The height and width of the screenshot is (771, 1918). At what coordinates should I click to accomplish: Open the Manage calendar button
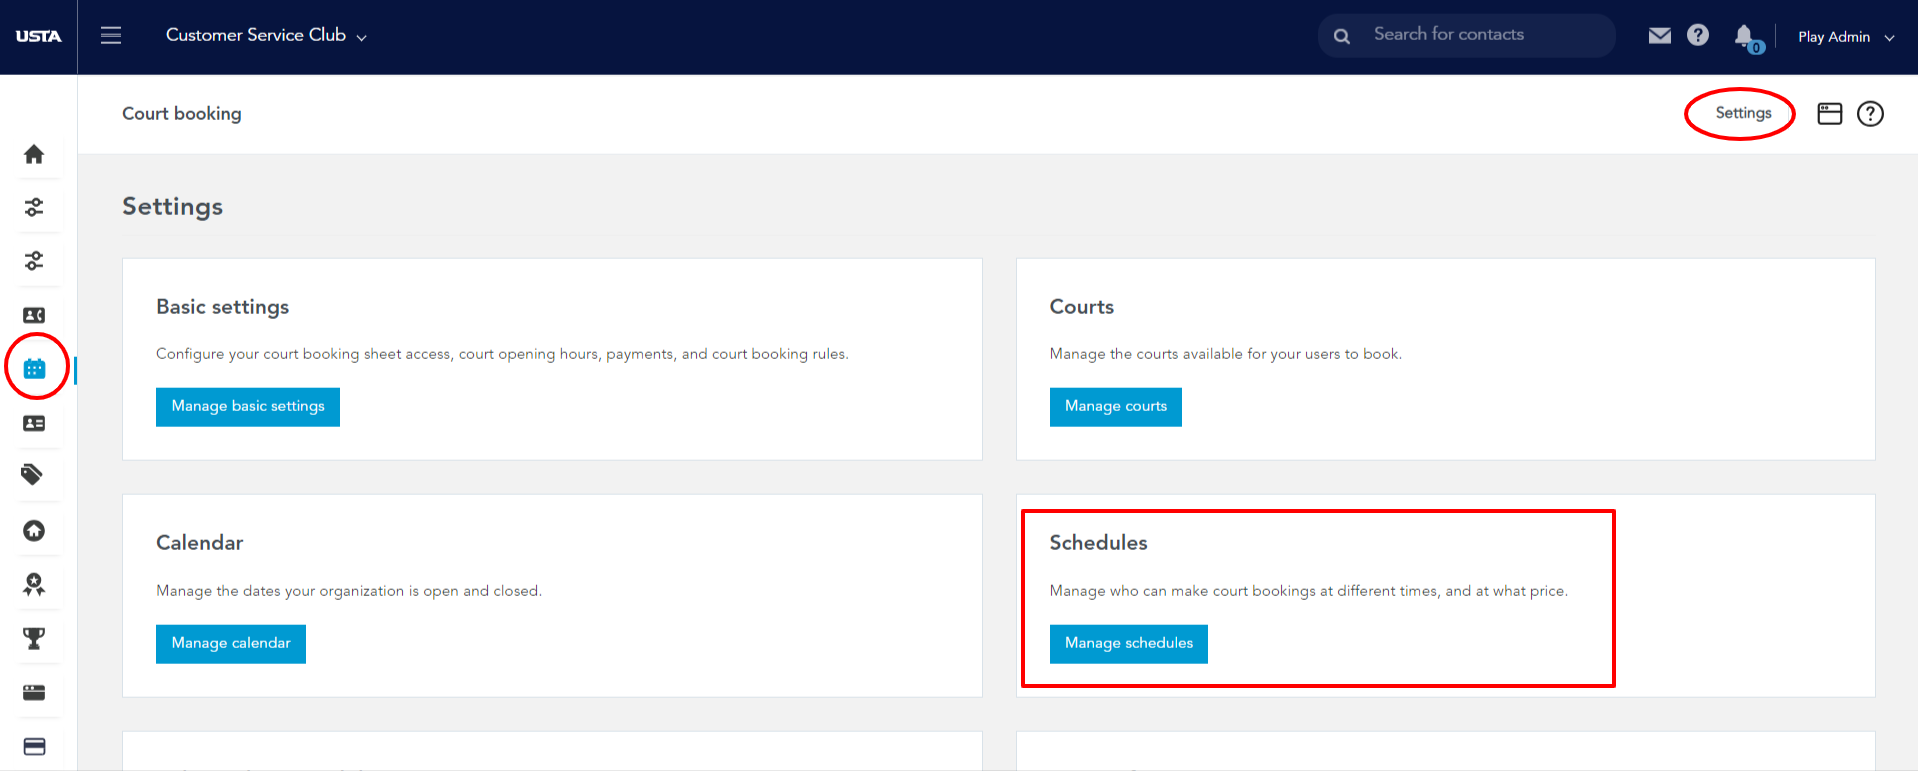(x=231, y=644)
